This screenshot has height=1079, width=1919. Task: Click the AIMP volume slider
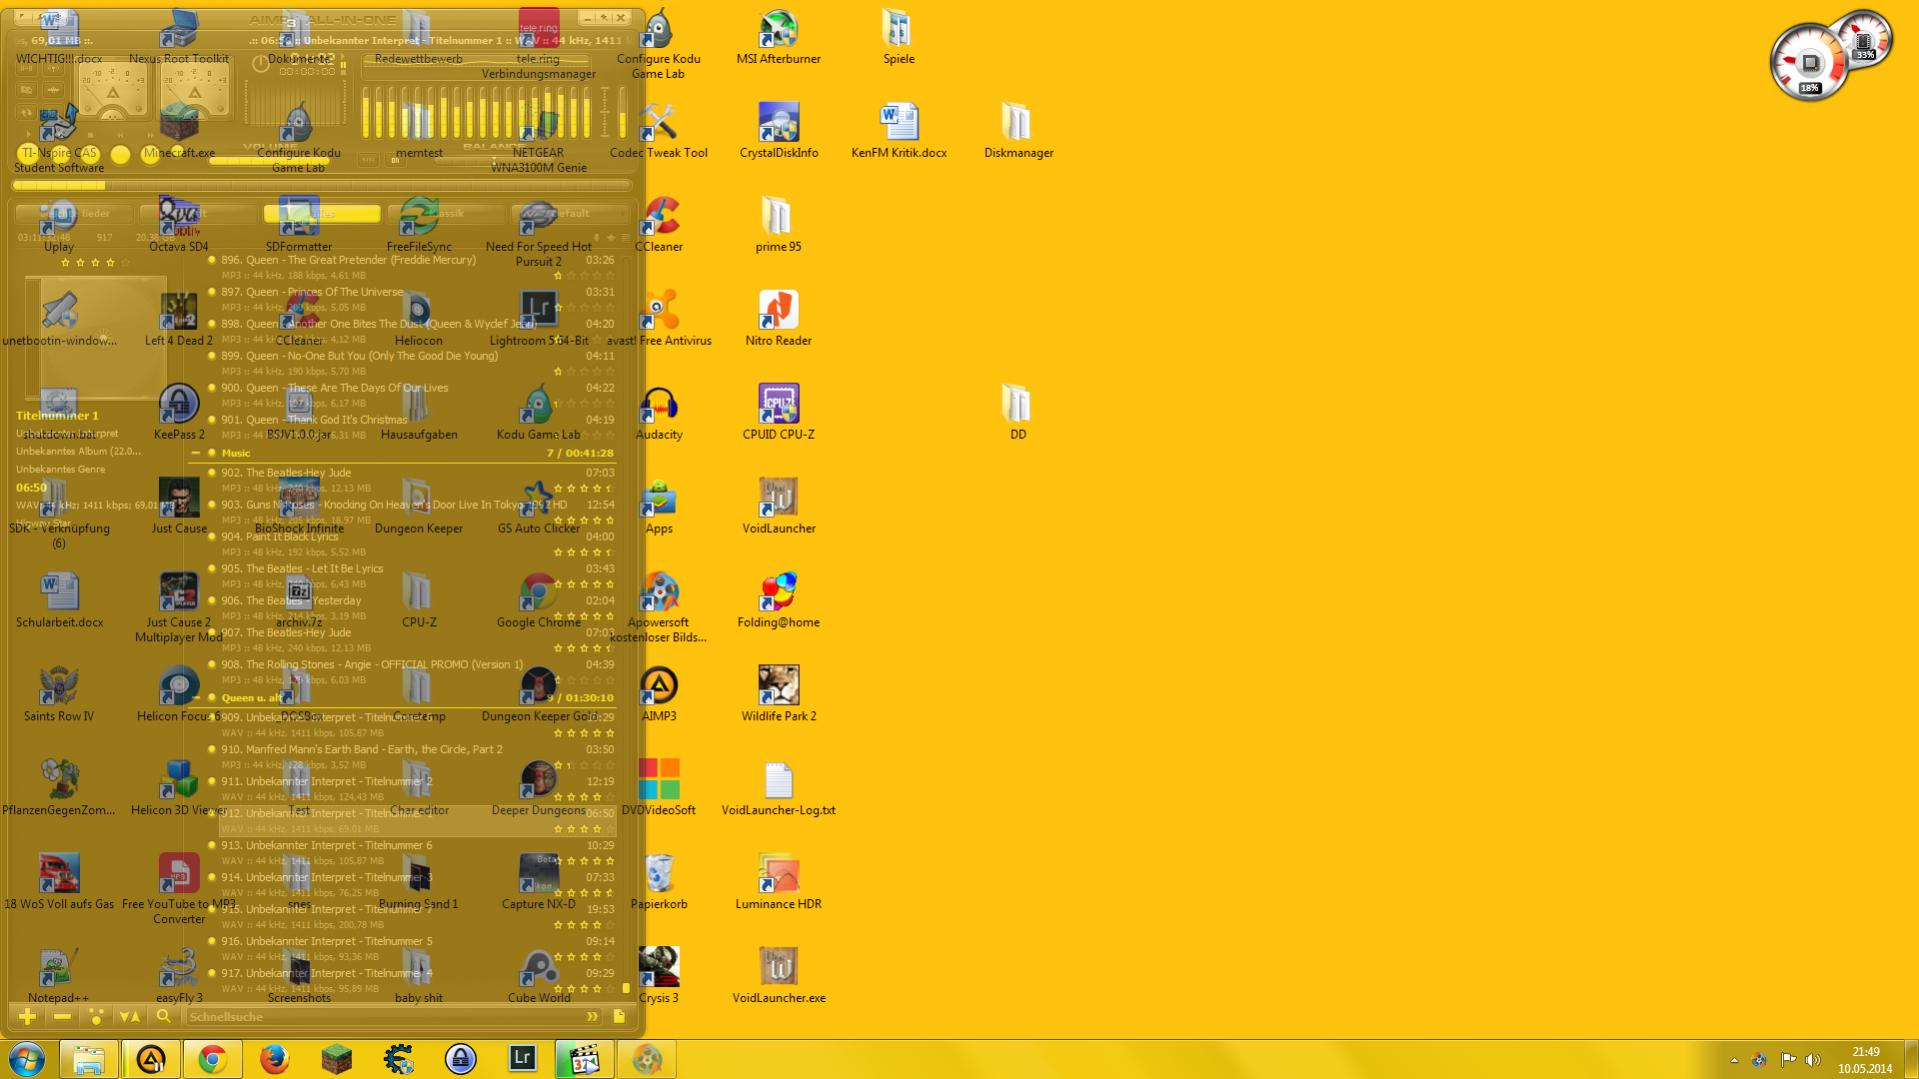269,160
